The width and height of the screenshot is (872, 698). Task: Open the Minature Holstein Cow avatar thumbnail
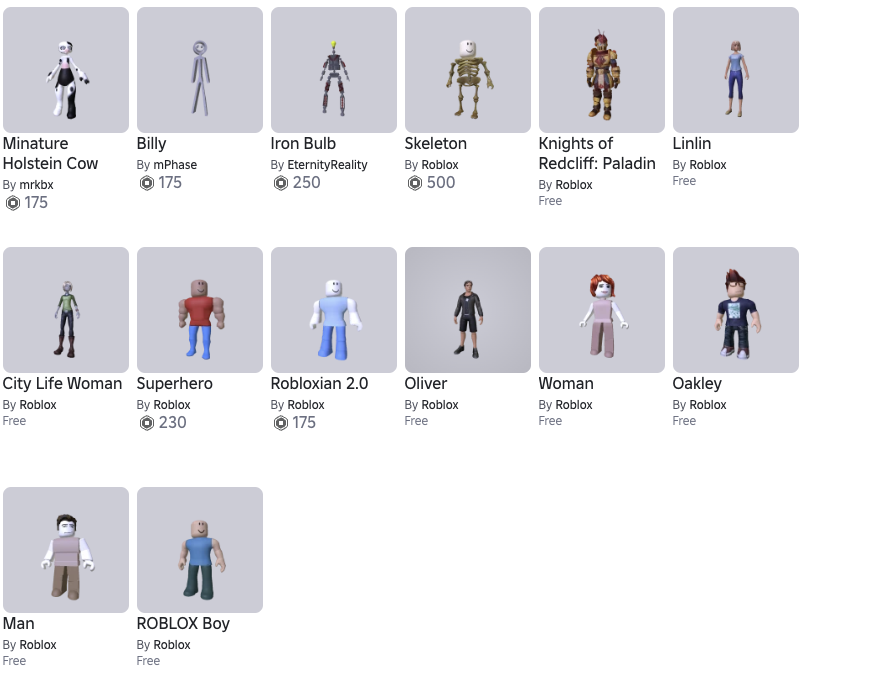[x=66, y=70]
